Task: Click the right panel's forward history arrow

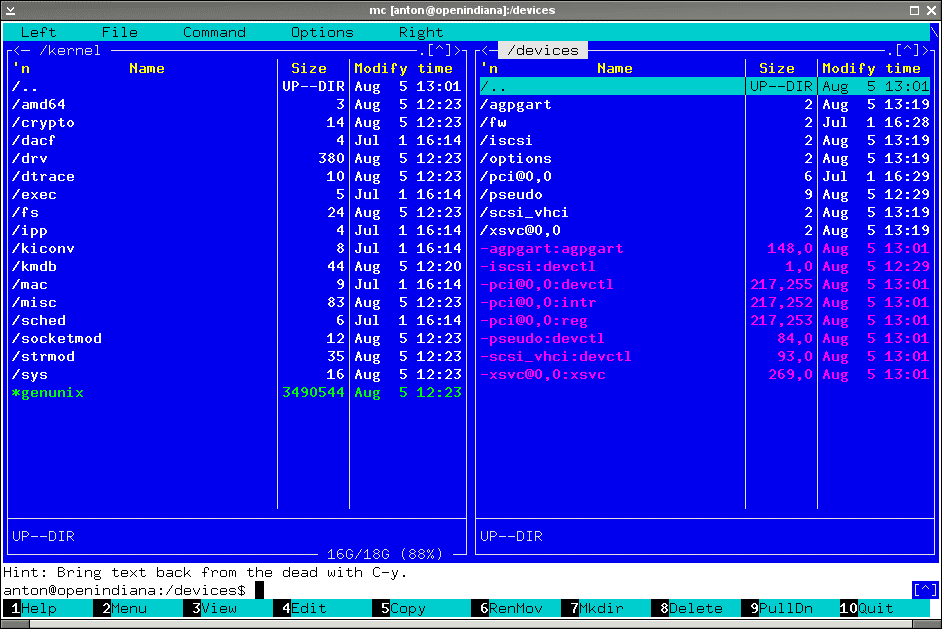Action: tap(927, 50)
